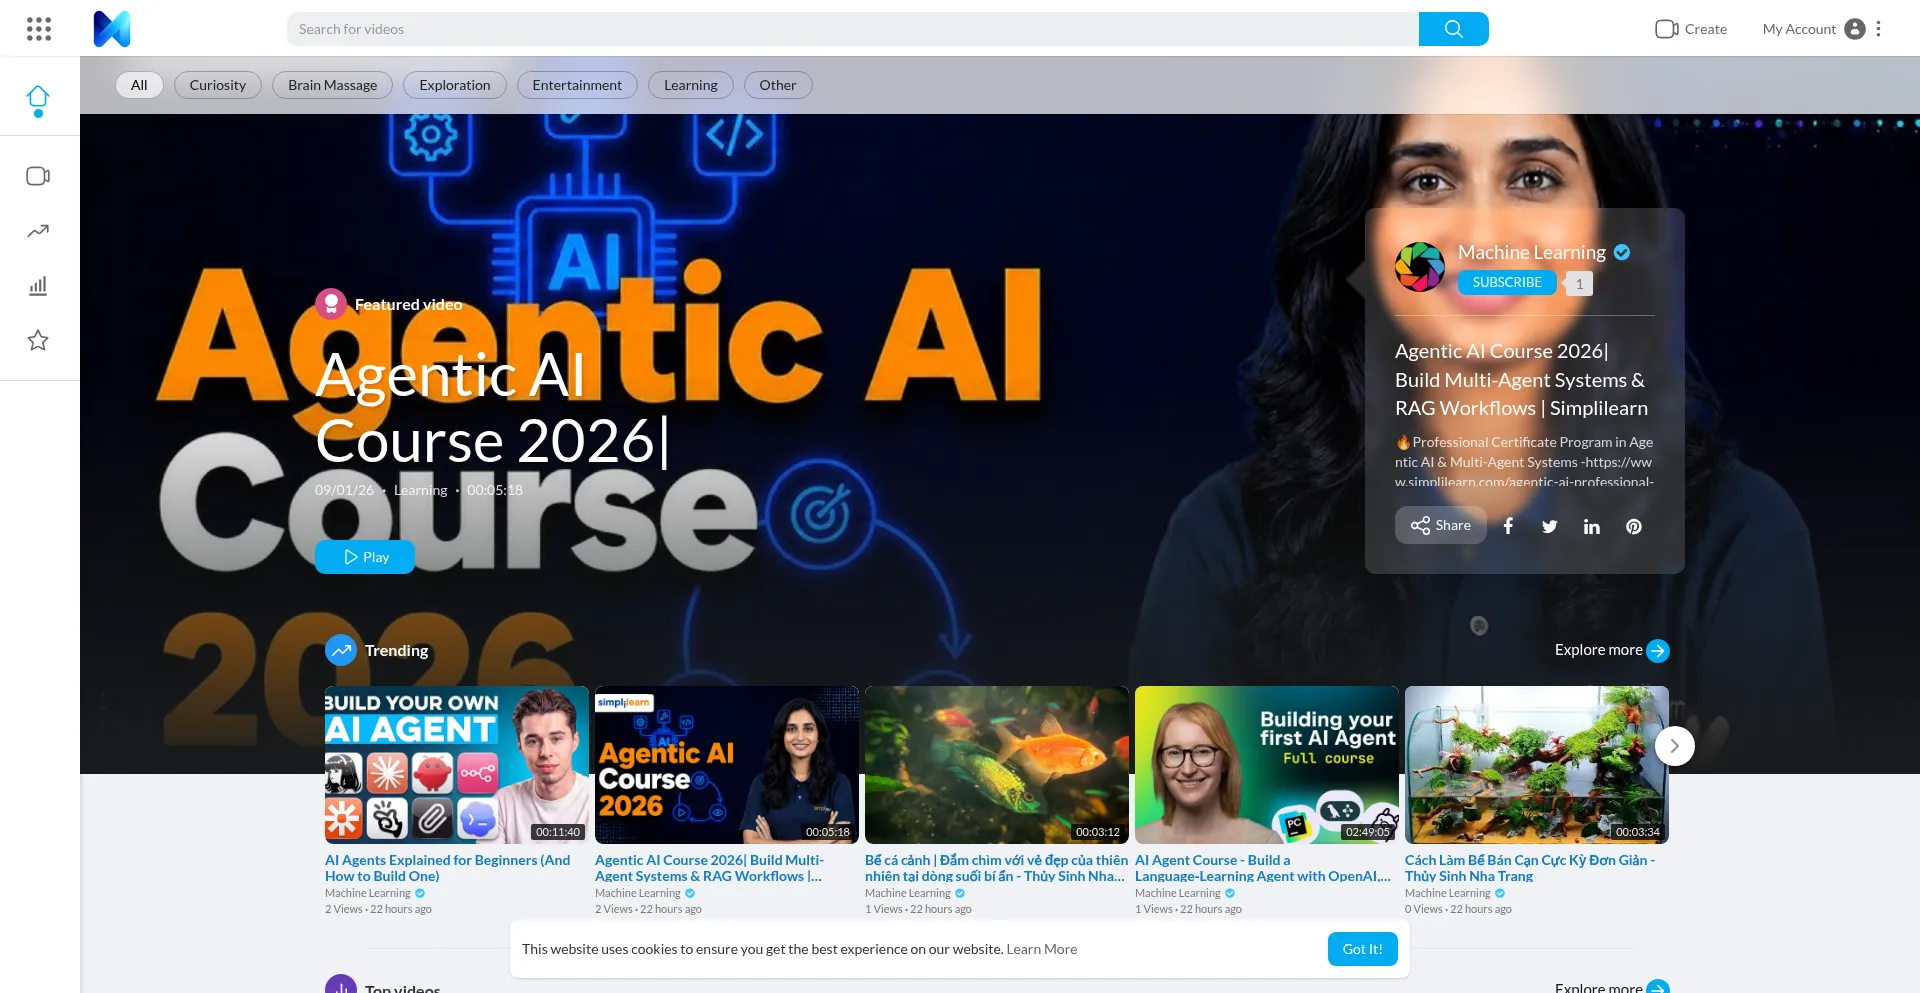This screenshot has width=1920, height=993.
Task: Open the planted aquarium tank thumbnail
Action: (1537, 765)
